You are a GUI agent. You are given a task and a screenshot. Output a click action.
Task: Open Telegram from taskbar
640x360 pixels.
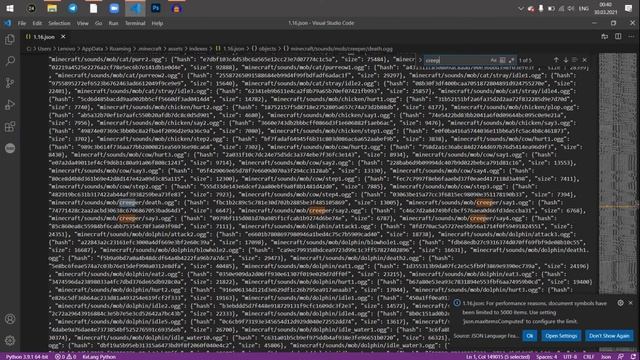(73, 8)
